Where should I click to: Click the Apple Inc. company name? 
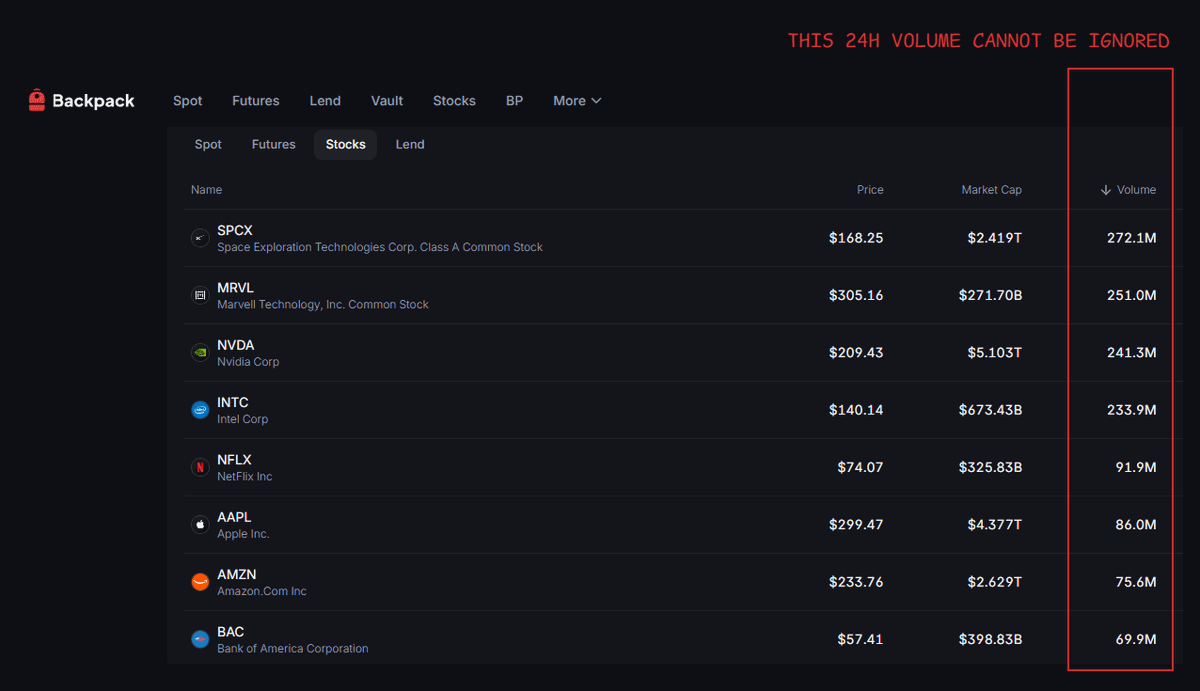[x=243, y=534]
